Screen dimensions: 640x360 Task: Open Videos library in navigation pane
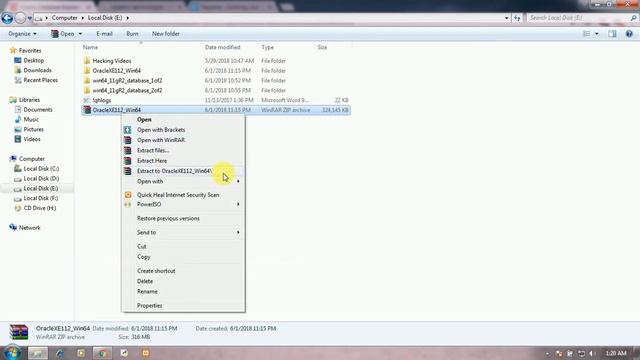(32, 139)
